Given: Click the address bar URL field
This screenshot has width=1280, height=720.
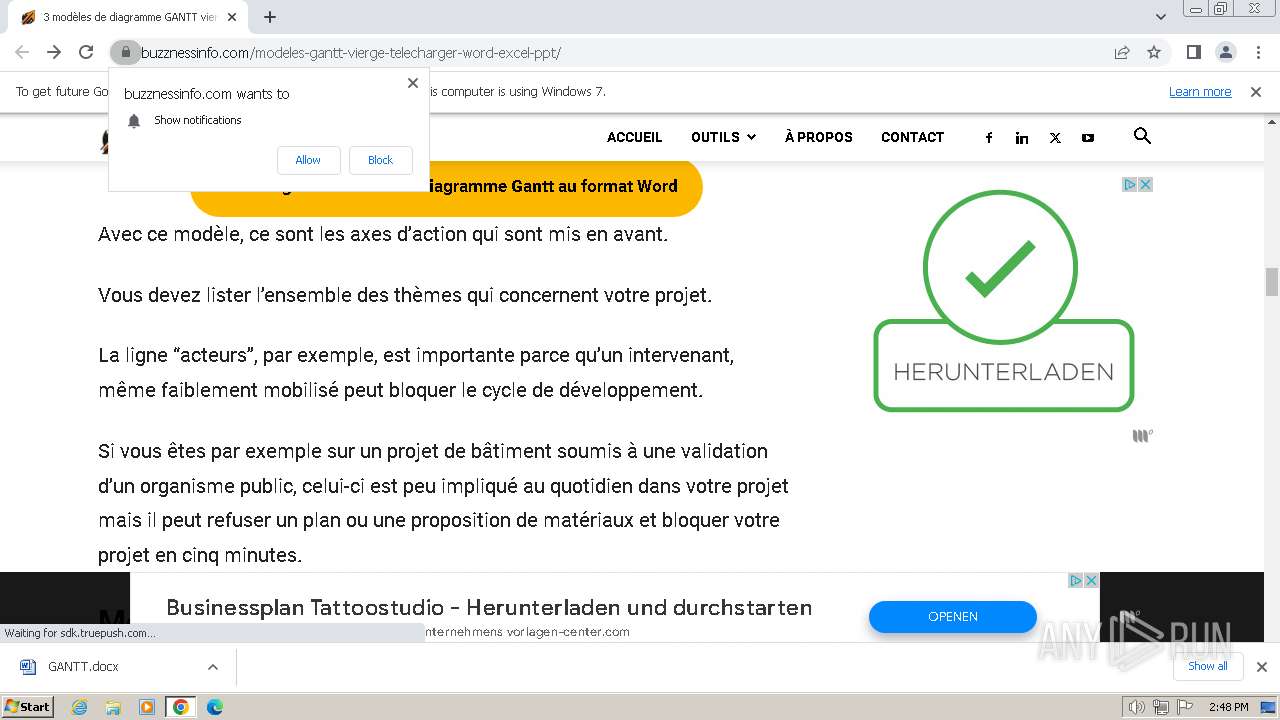Looking at the screenshot, I should [x=620, y=53].
